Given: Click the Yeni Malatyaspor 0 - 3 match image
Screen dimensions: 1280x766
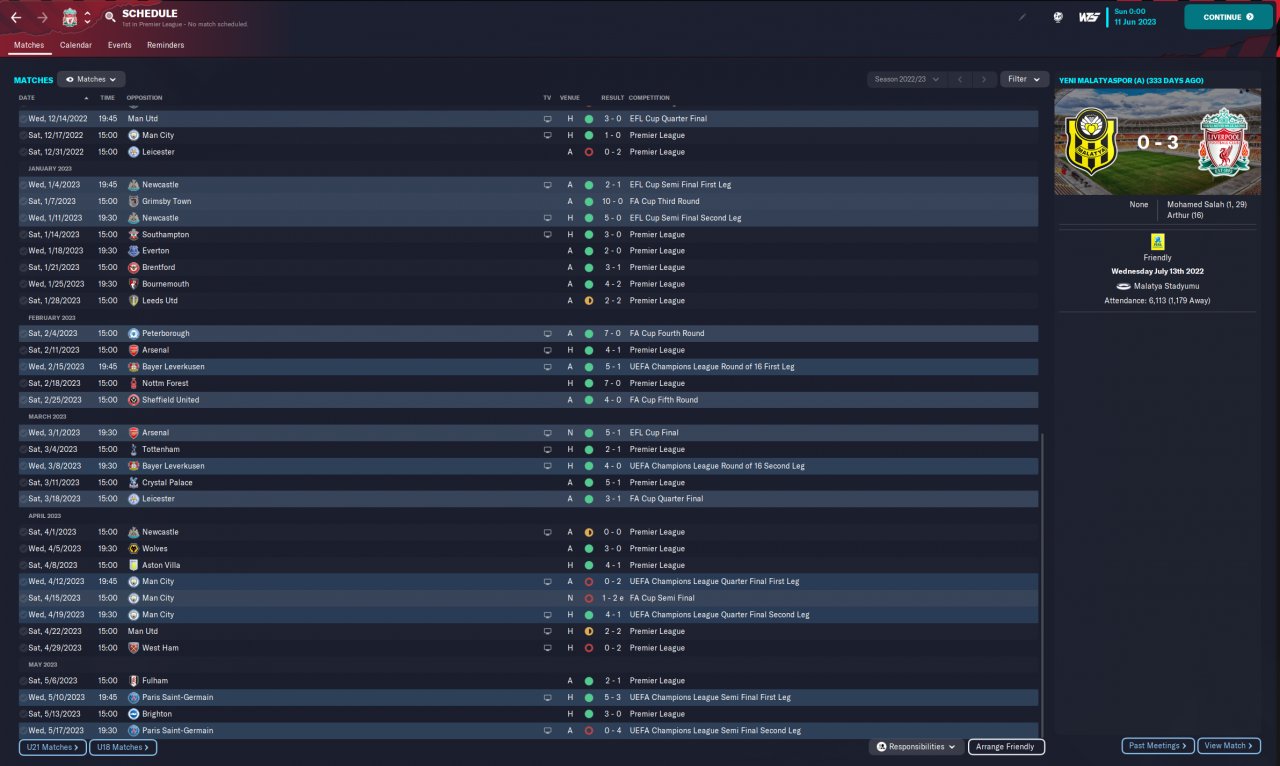Looking at the screenshot, I should [x=1158, y=142].
